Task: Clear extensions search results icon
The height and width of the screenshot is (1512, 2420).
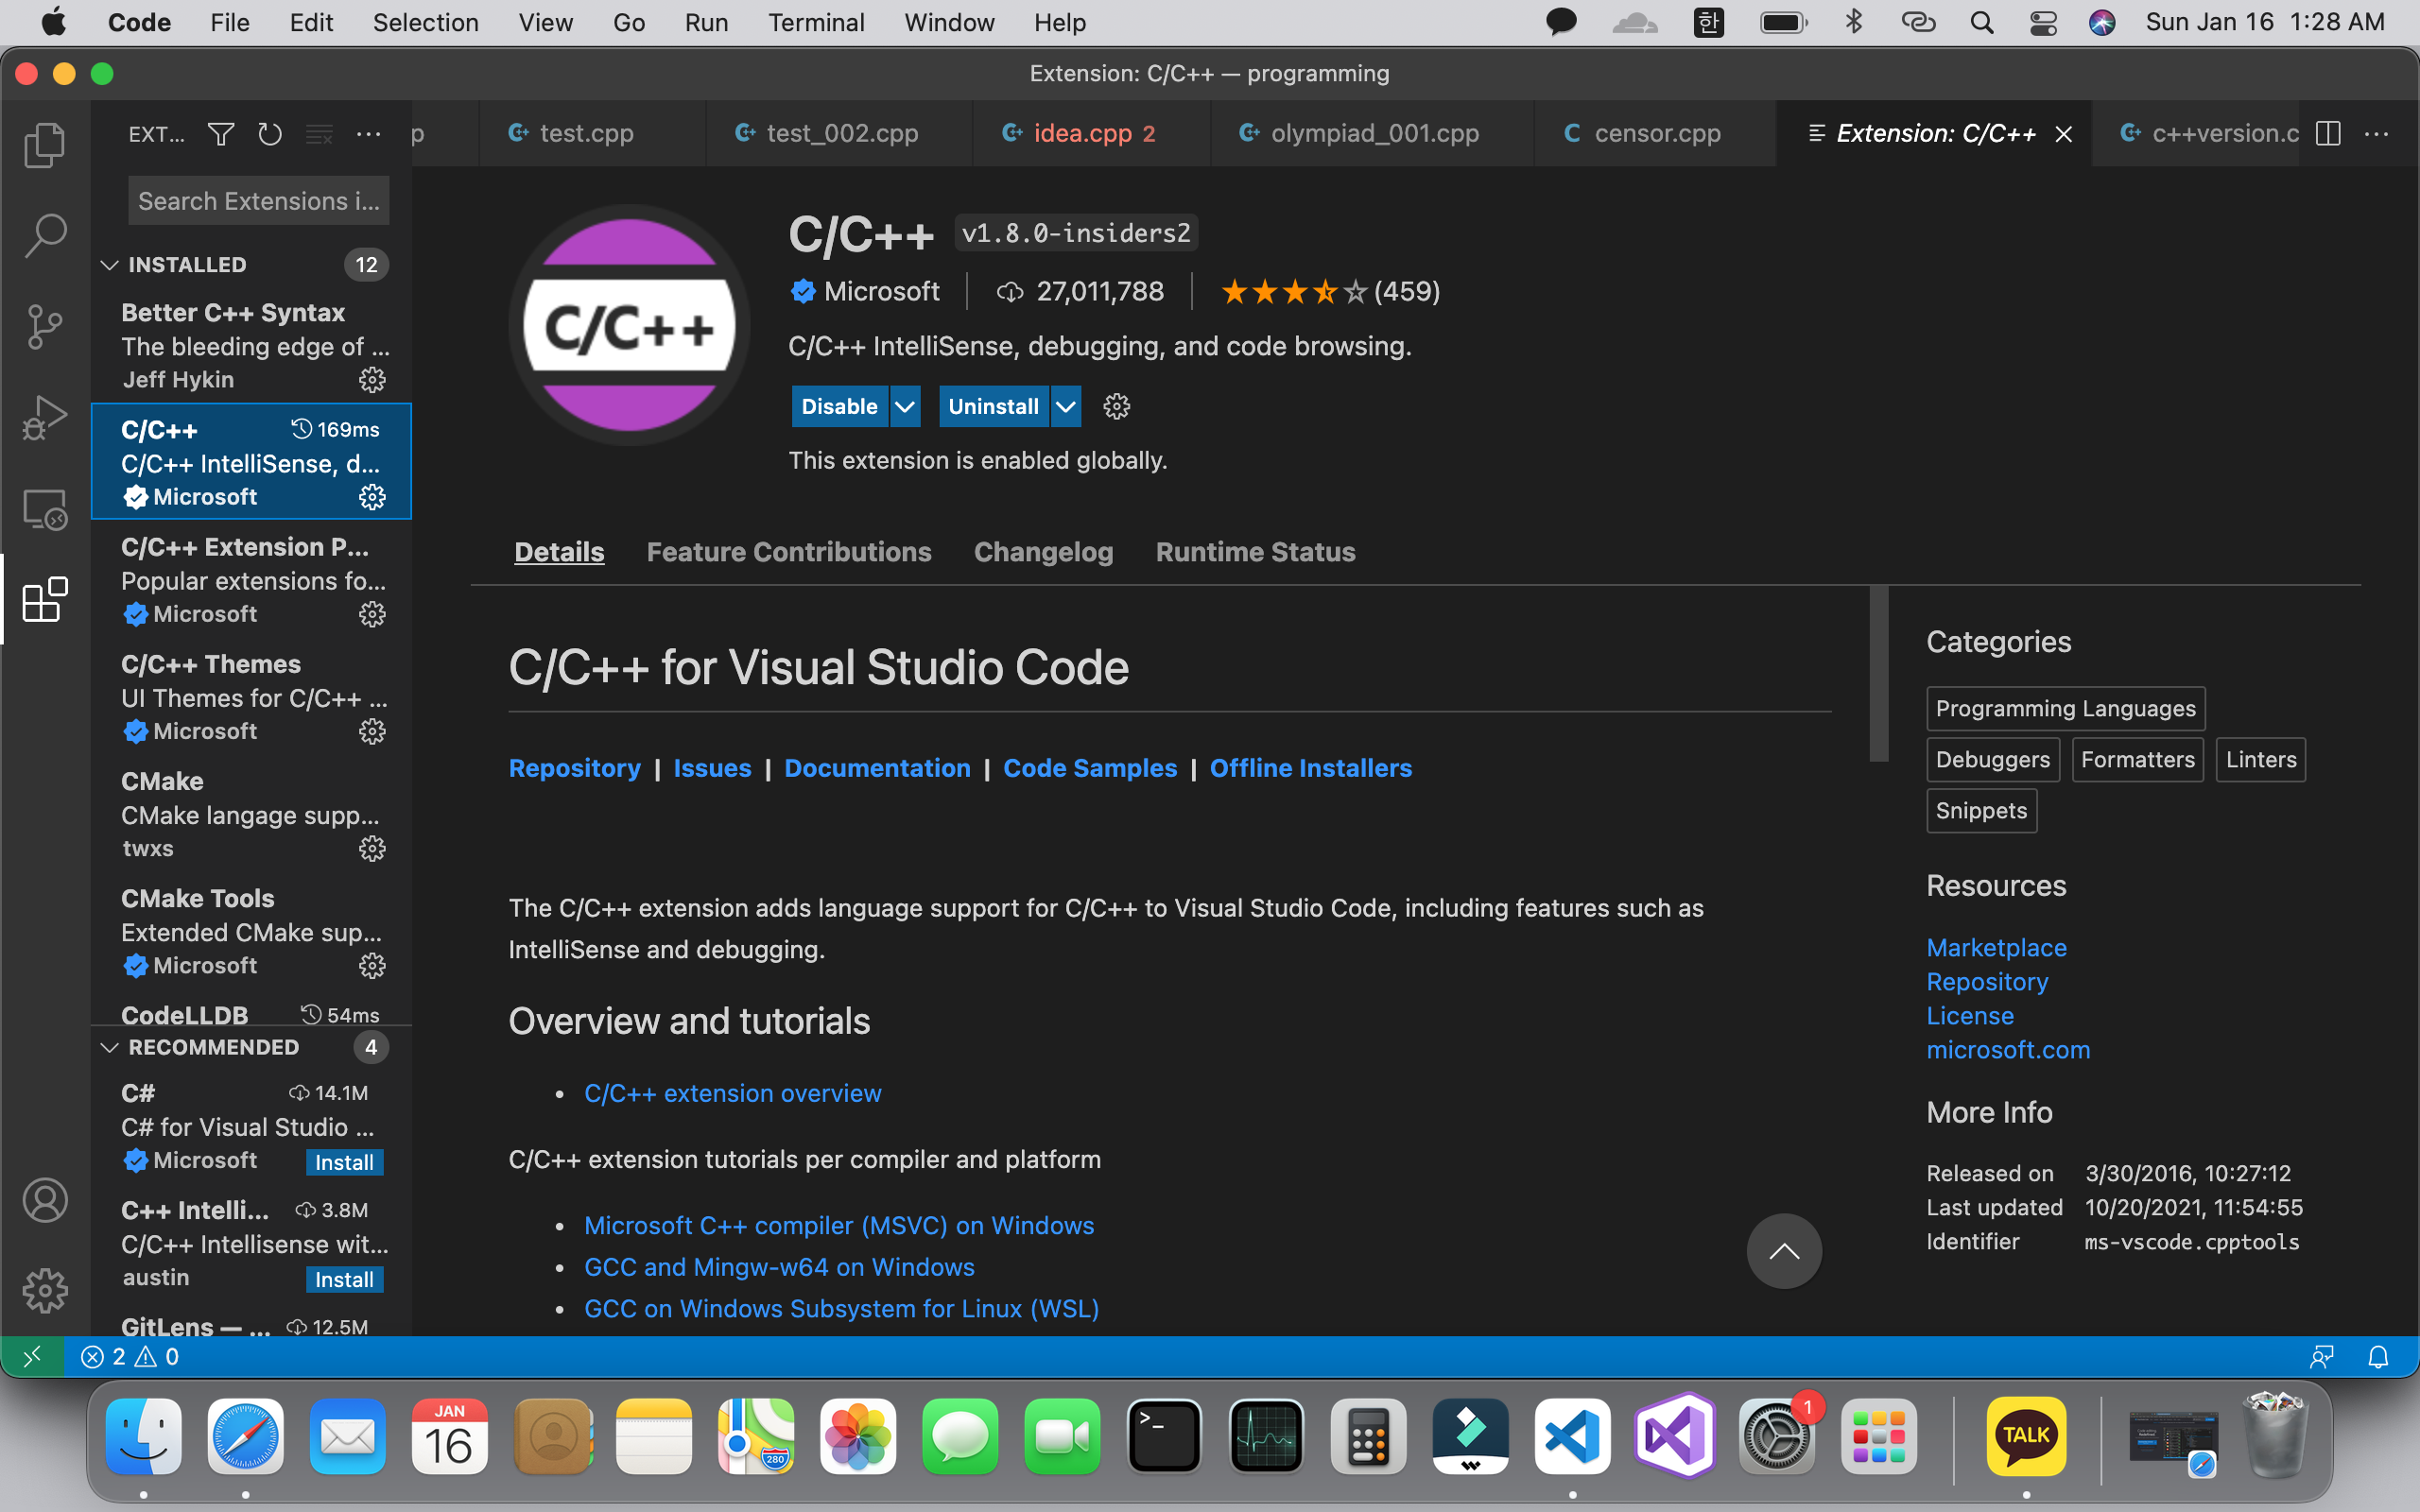Action: point(319,134)
